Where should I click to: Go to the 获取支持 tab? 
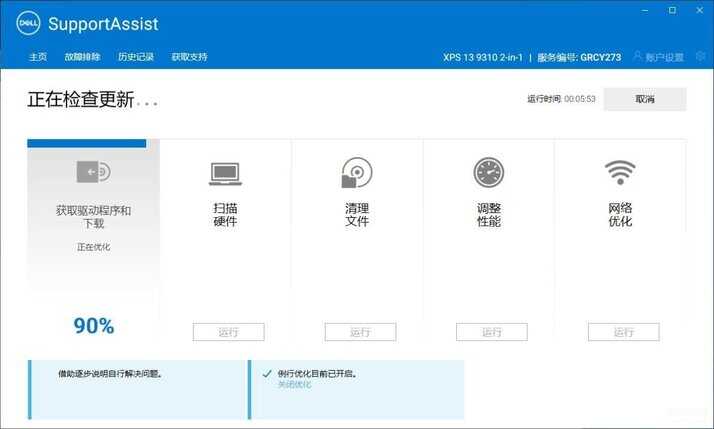coord(189,57)
